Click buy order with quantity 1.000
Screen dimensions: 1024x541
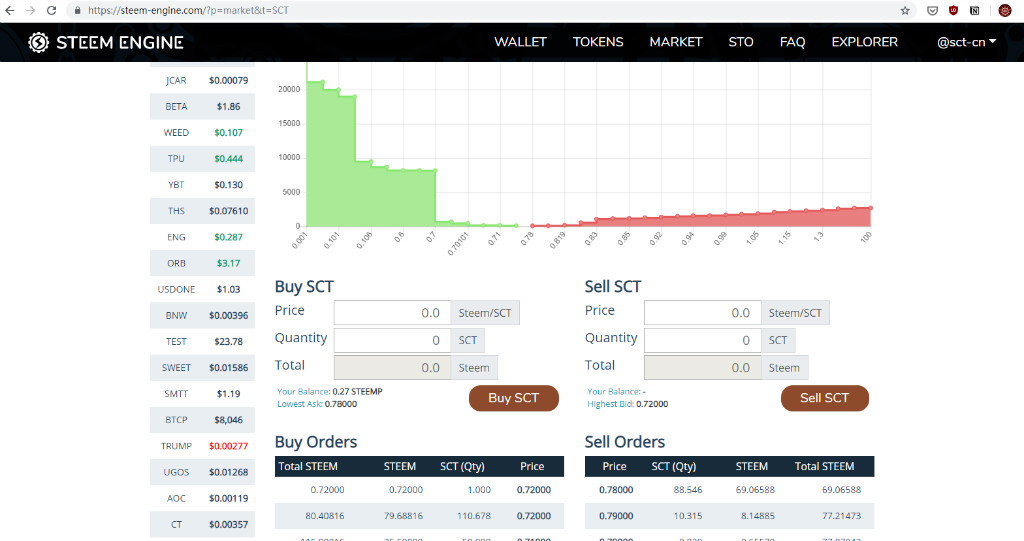[x=419, y=490]
